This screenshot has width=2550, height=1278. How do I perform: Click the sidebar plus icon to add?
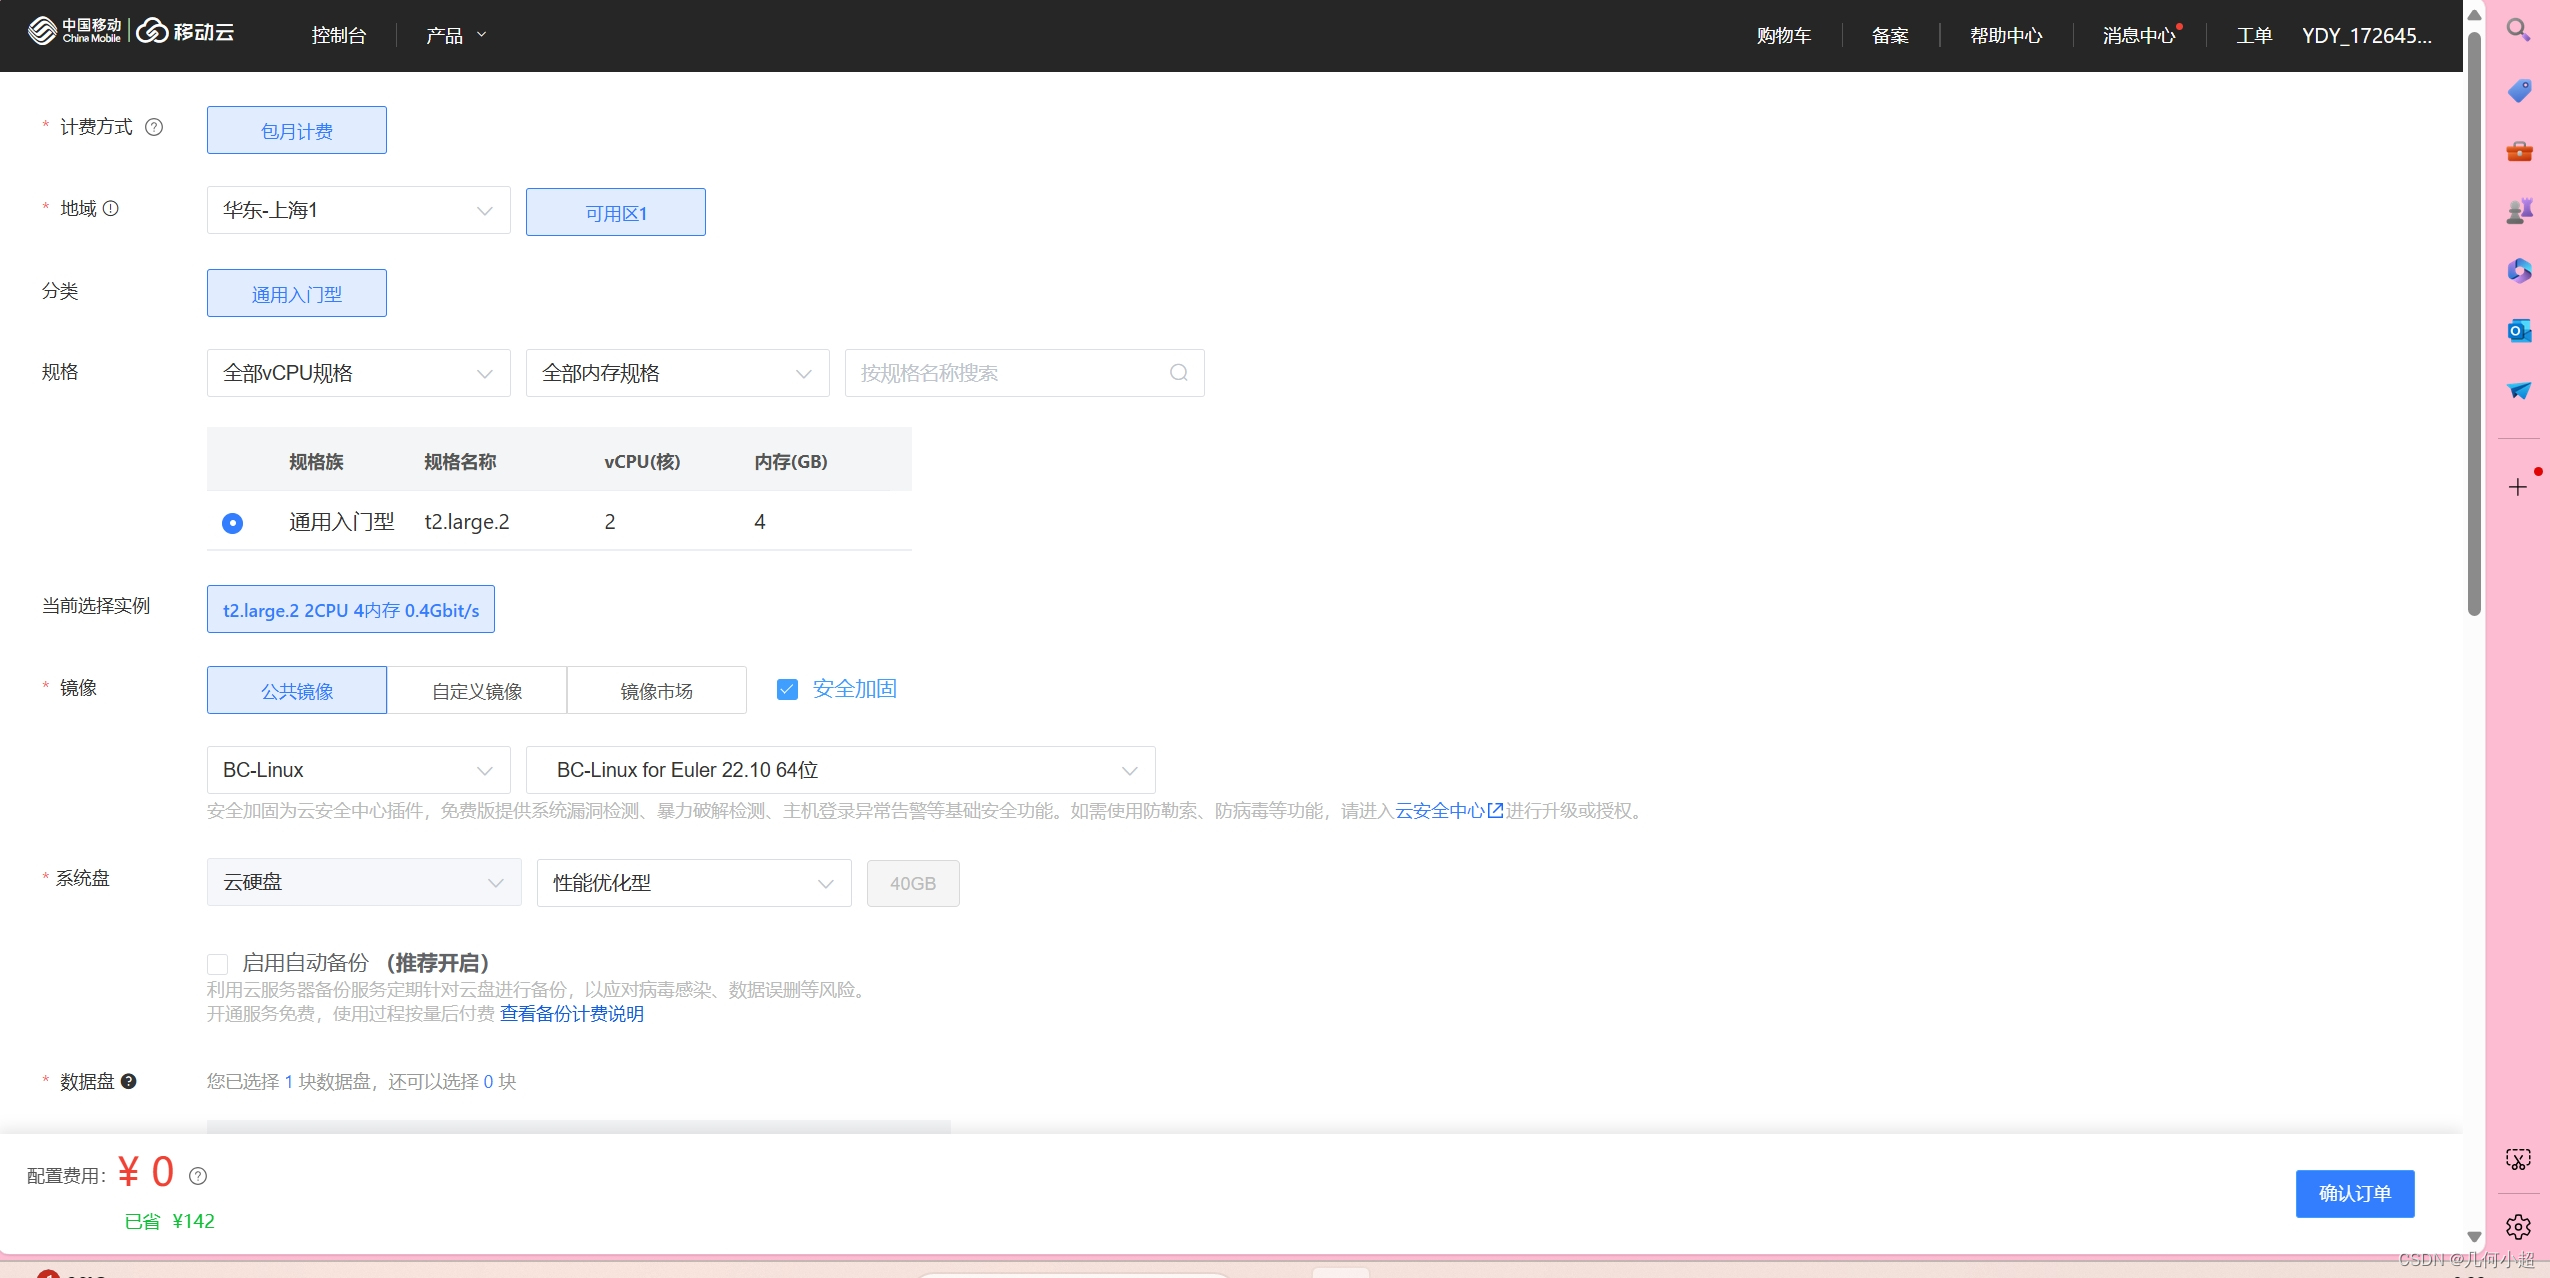2518,487
